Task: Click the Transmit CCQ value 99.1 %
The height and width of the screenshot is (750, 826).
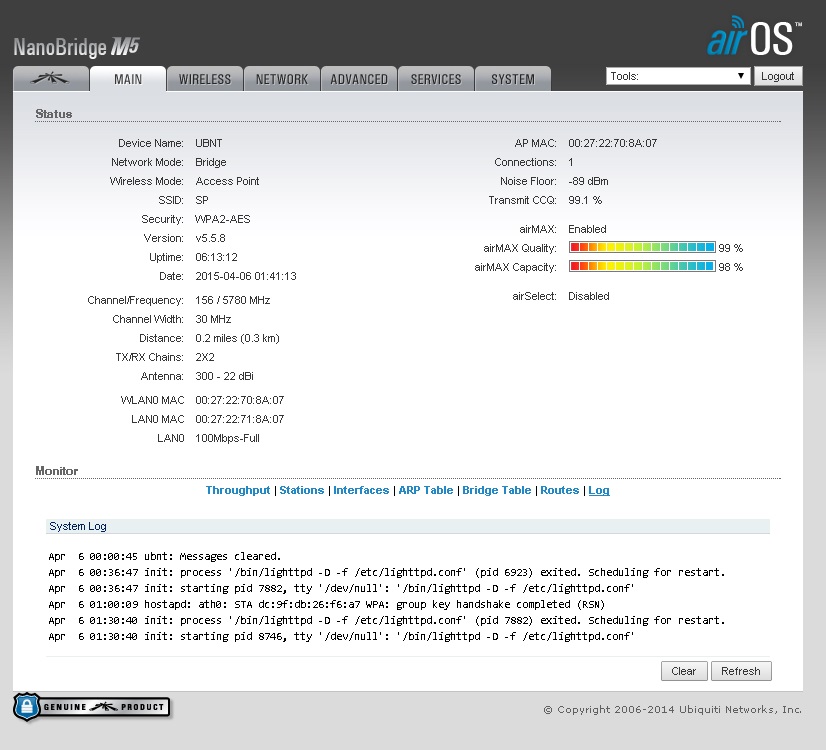Action: [585, 200]
